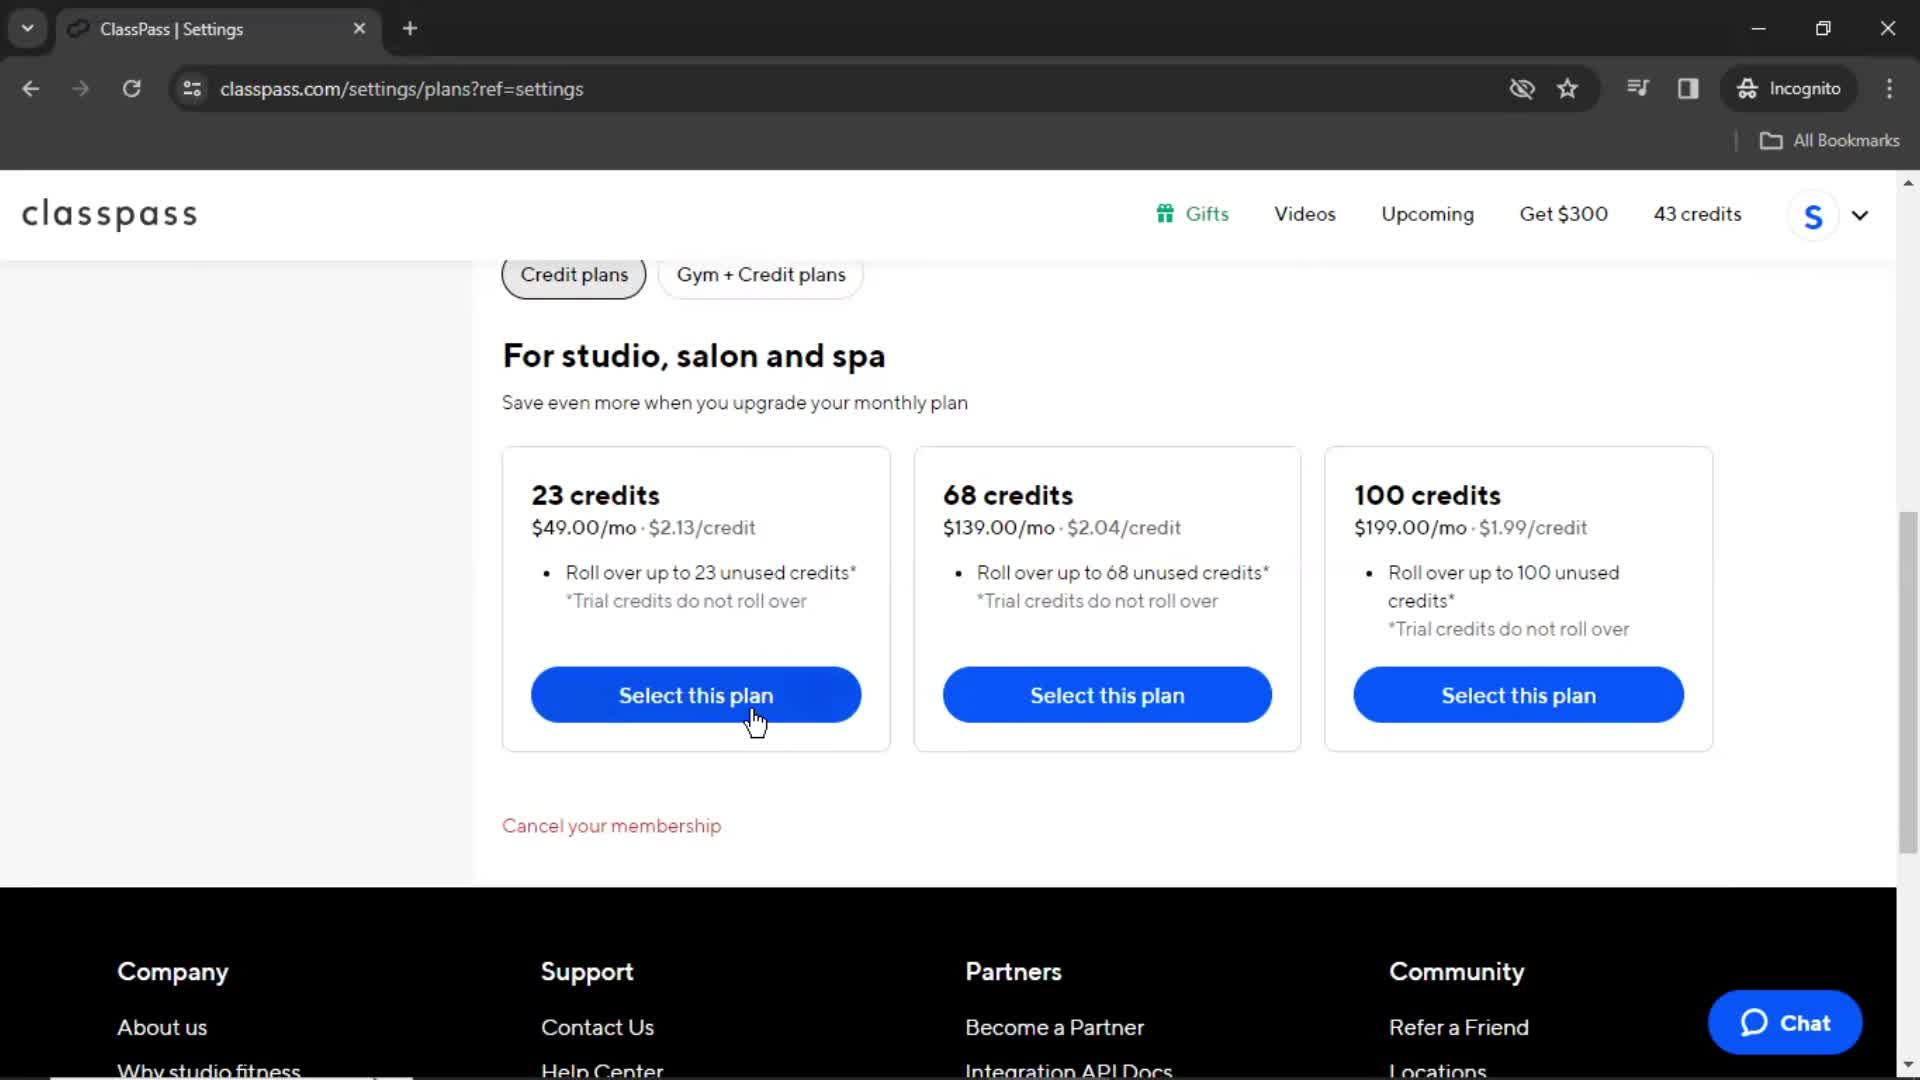The width and height of the screenshot is (1920, 1080).
Task: Click the third-party cookies blocked eye icon
Action: 1521,89
